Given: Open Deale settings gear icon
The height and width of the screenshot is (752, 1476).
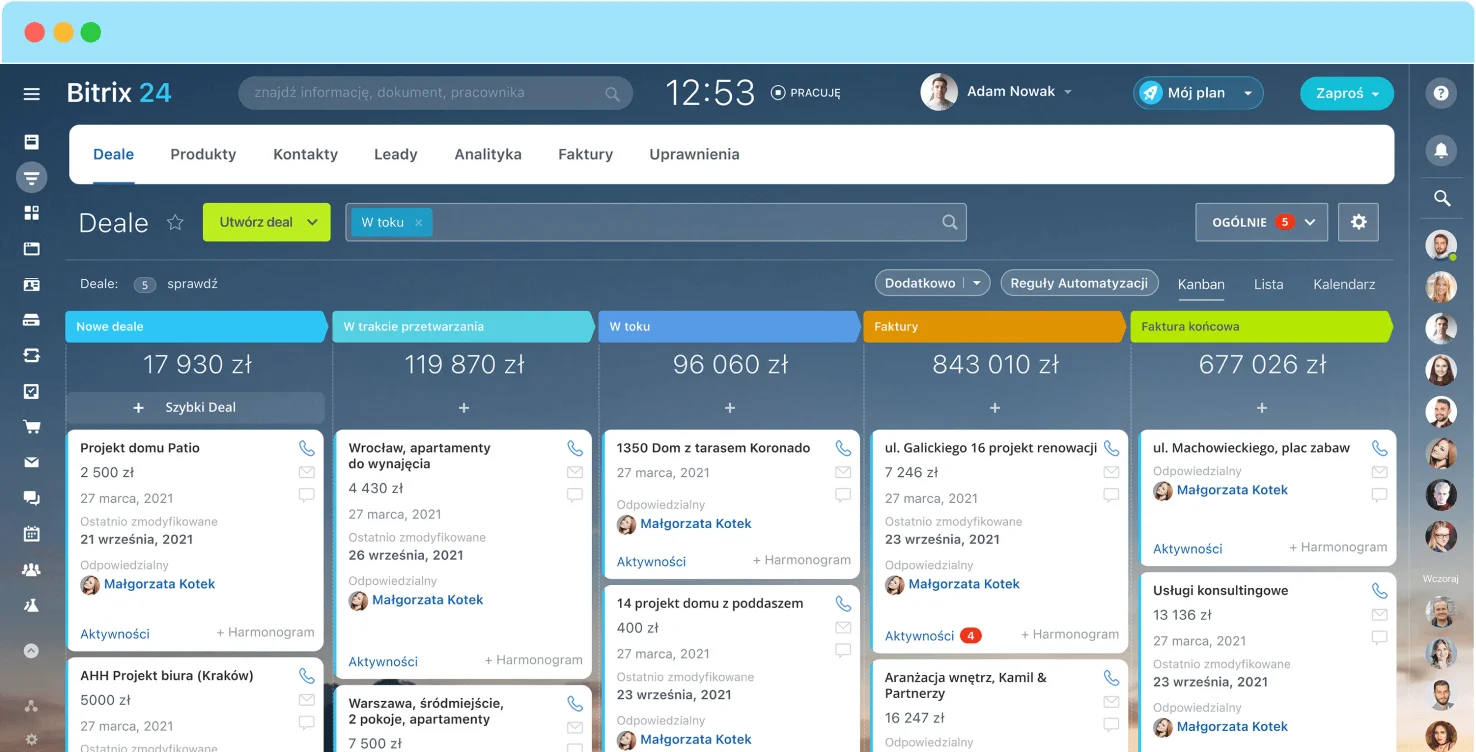Looking at the screenshot, I should point(1358,222).
